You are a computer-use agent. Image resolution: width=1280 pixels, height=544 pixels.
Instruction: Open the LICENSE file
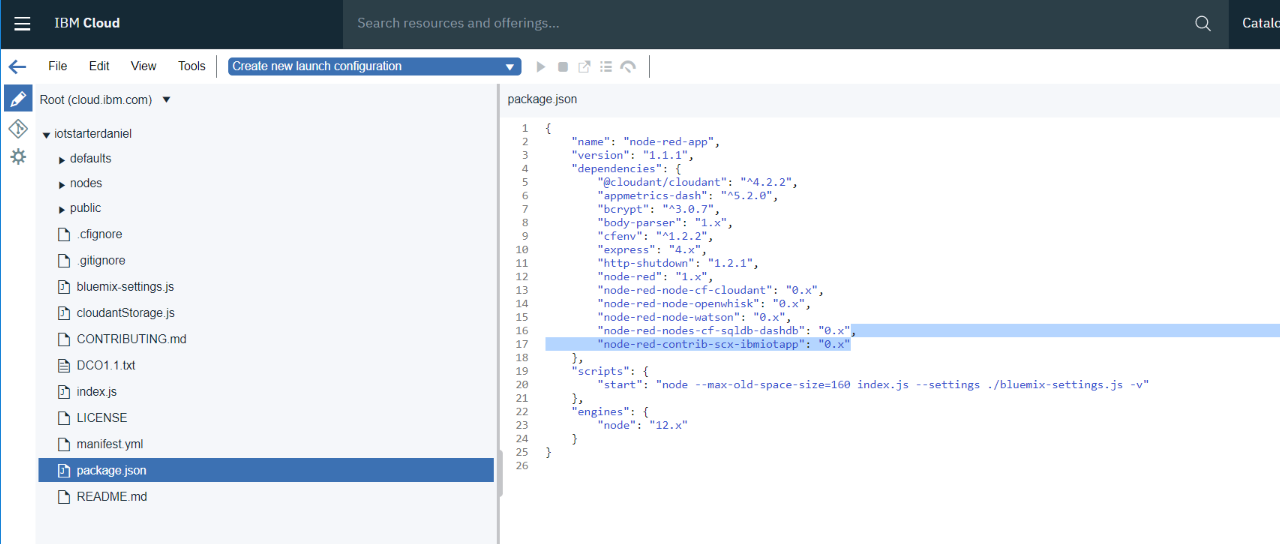click(x=102, y=418)
